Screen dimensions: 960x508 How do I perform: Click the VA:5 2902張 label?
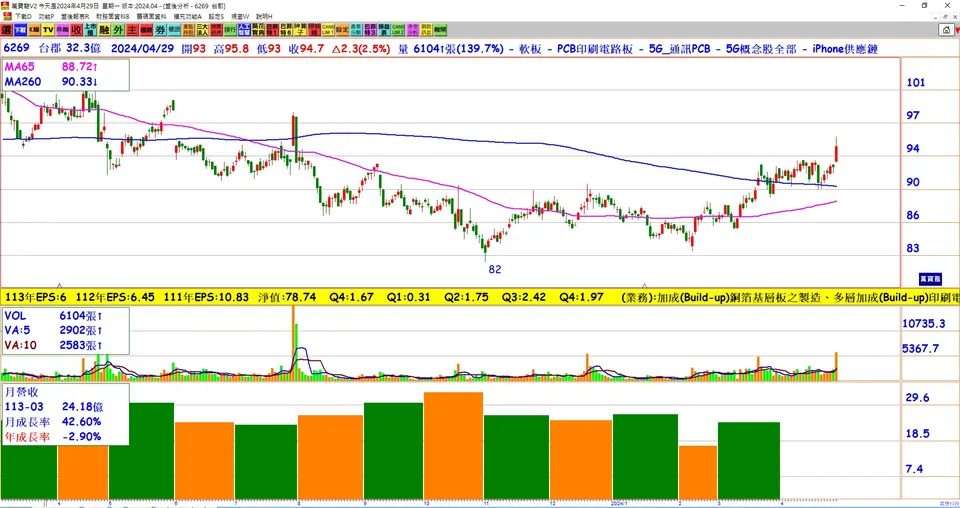(x=53, y=331)
